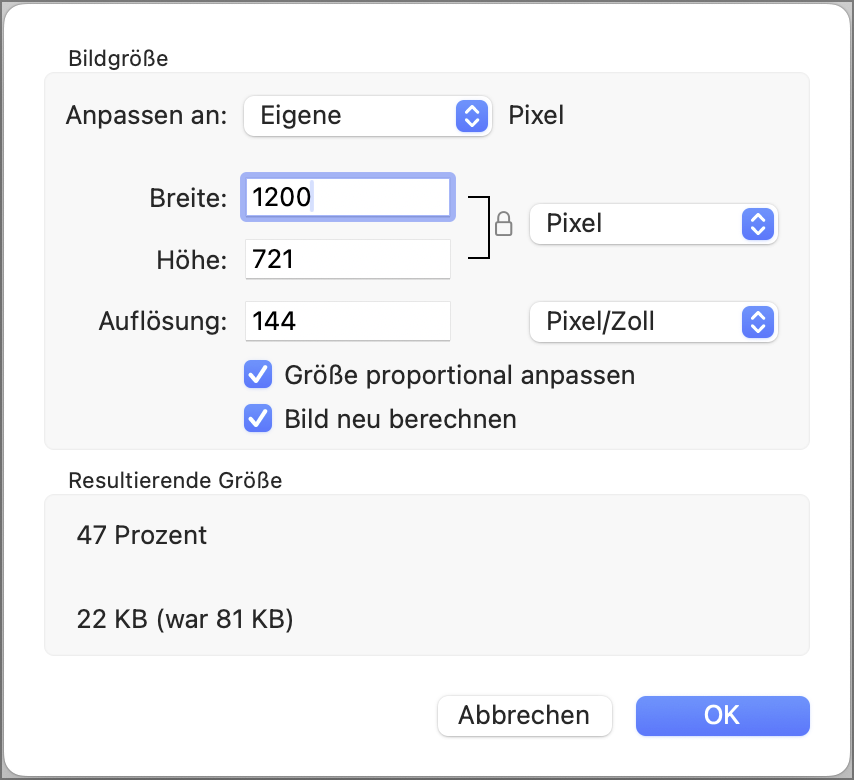Click the 47 Prozent result text
Viewport: 854px width, 780px height.
click(x=142, y=535)
